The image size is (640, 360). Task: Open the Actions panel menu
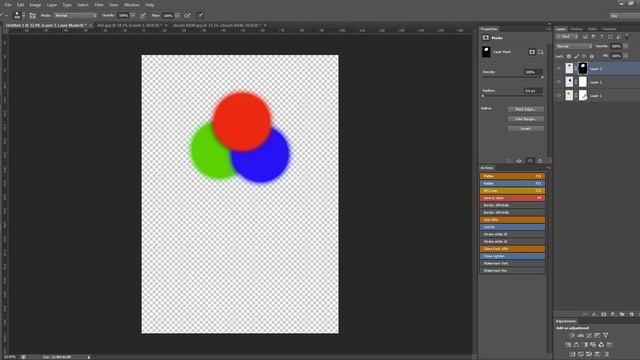(548, 168)
